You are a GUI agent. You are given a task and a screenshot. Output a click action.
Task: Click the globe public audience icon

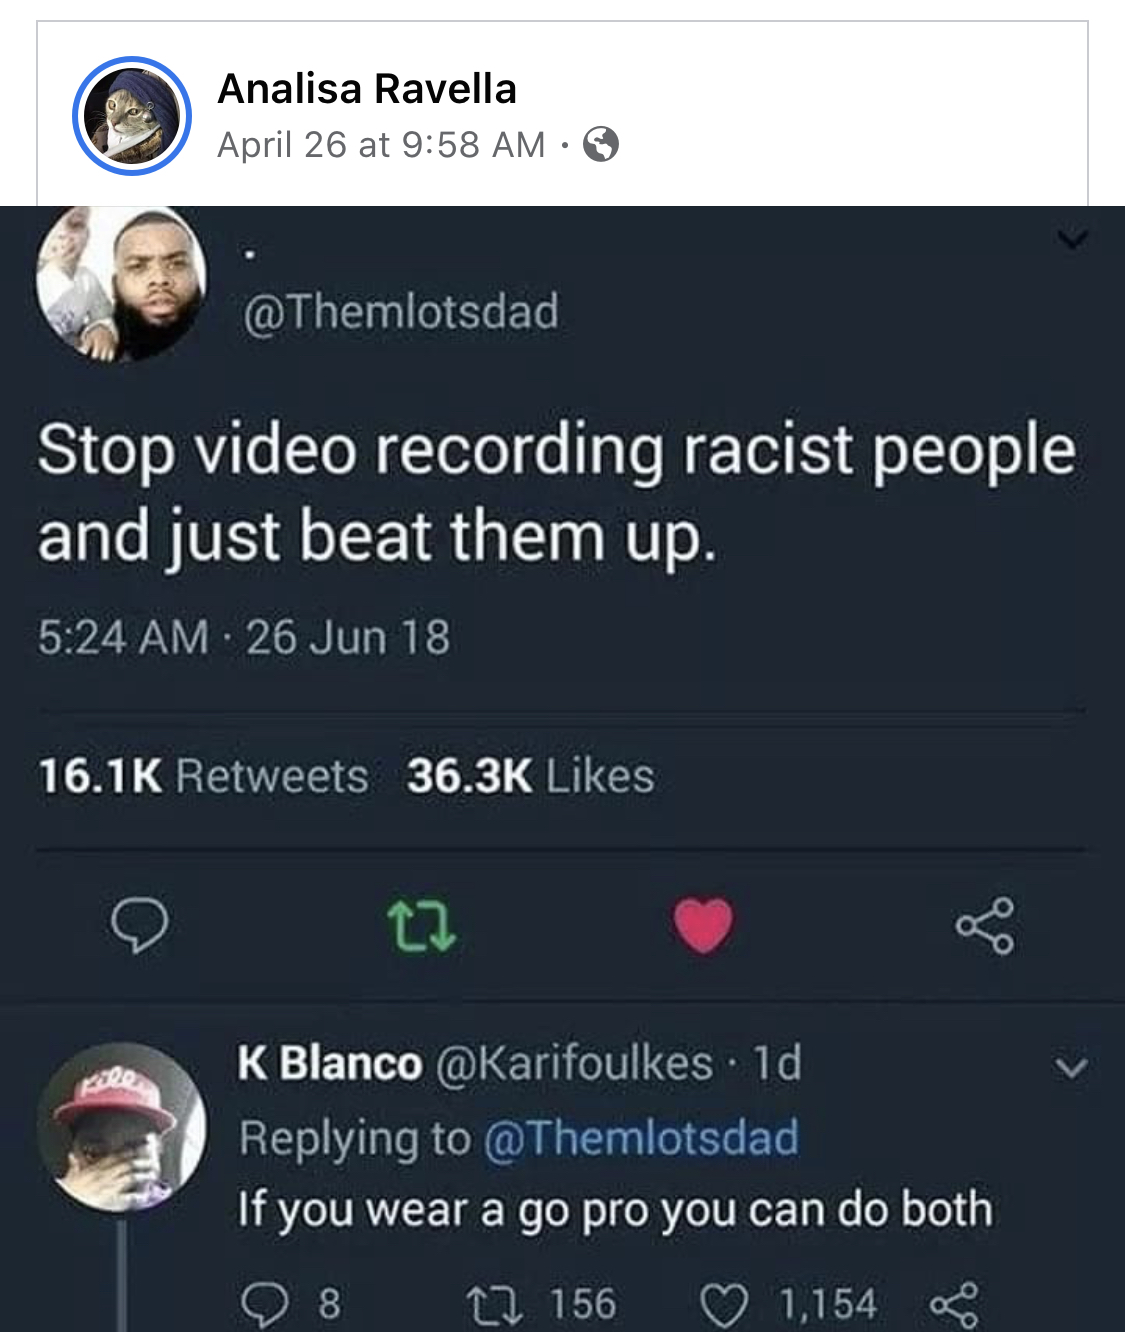click(601, 145)
